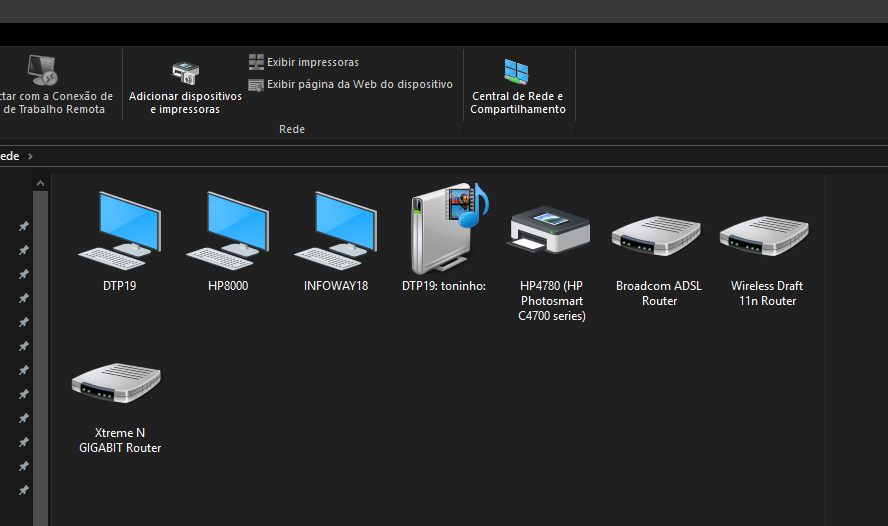The image size is (888, 526).
Task: Select the Broadcom ADSL Router icon
Action: tap(656, 235)
